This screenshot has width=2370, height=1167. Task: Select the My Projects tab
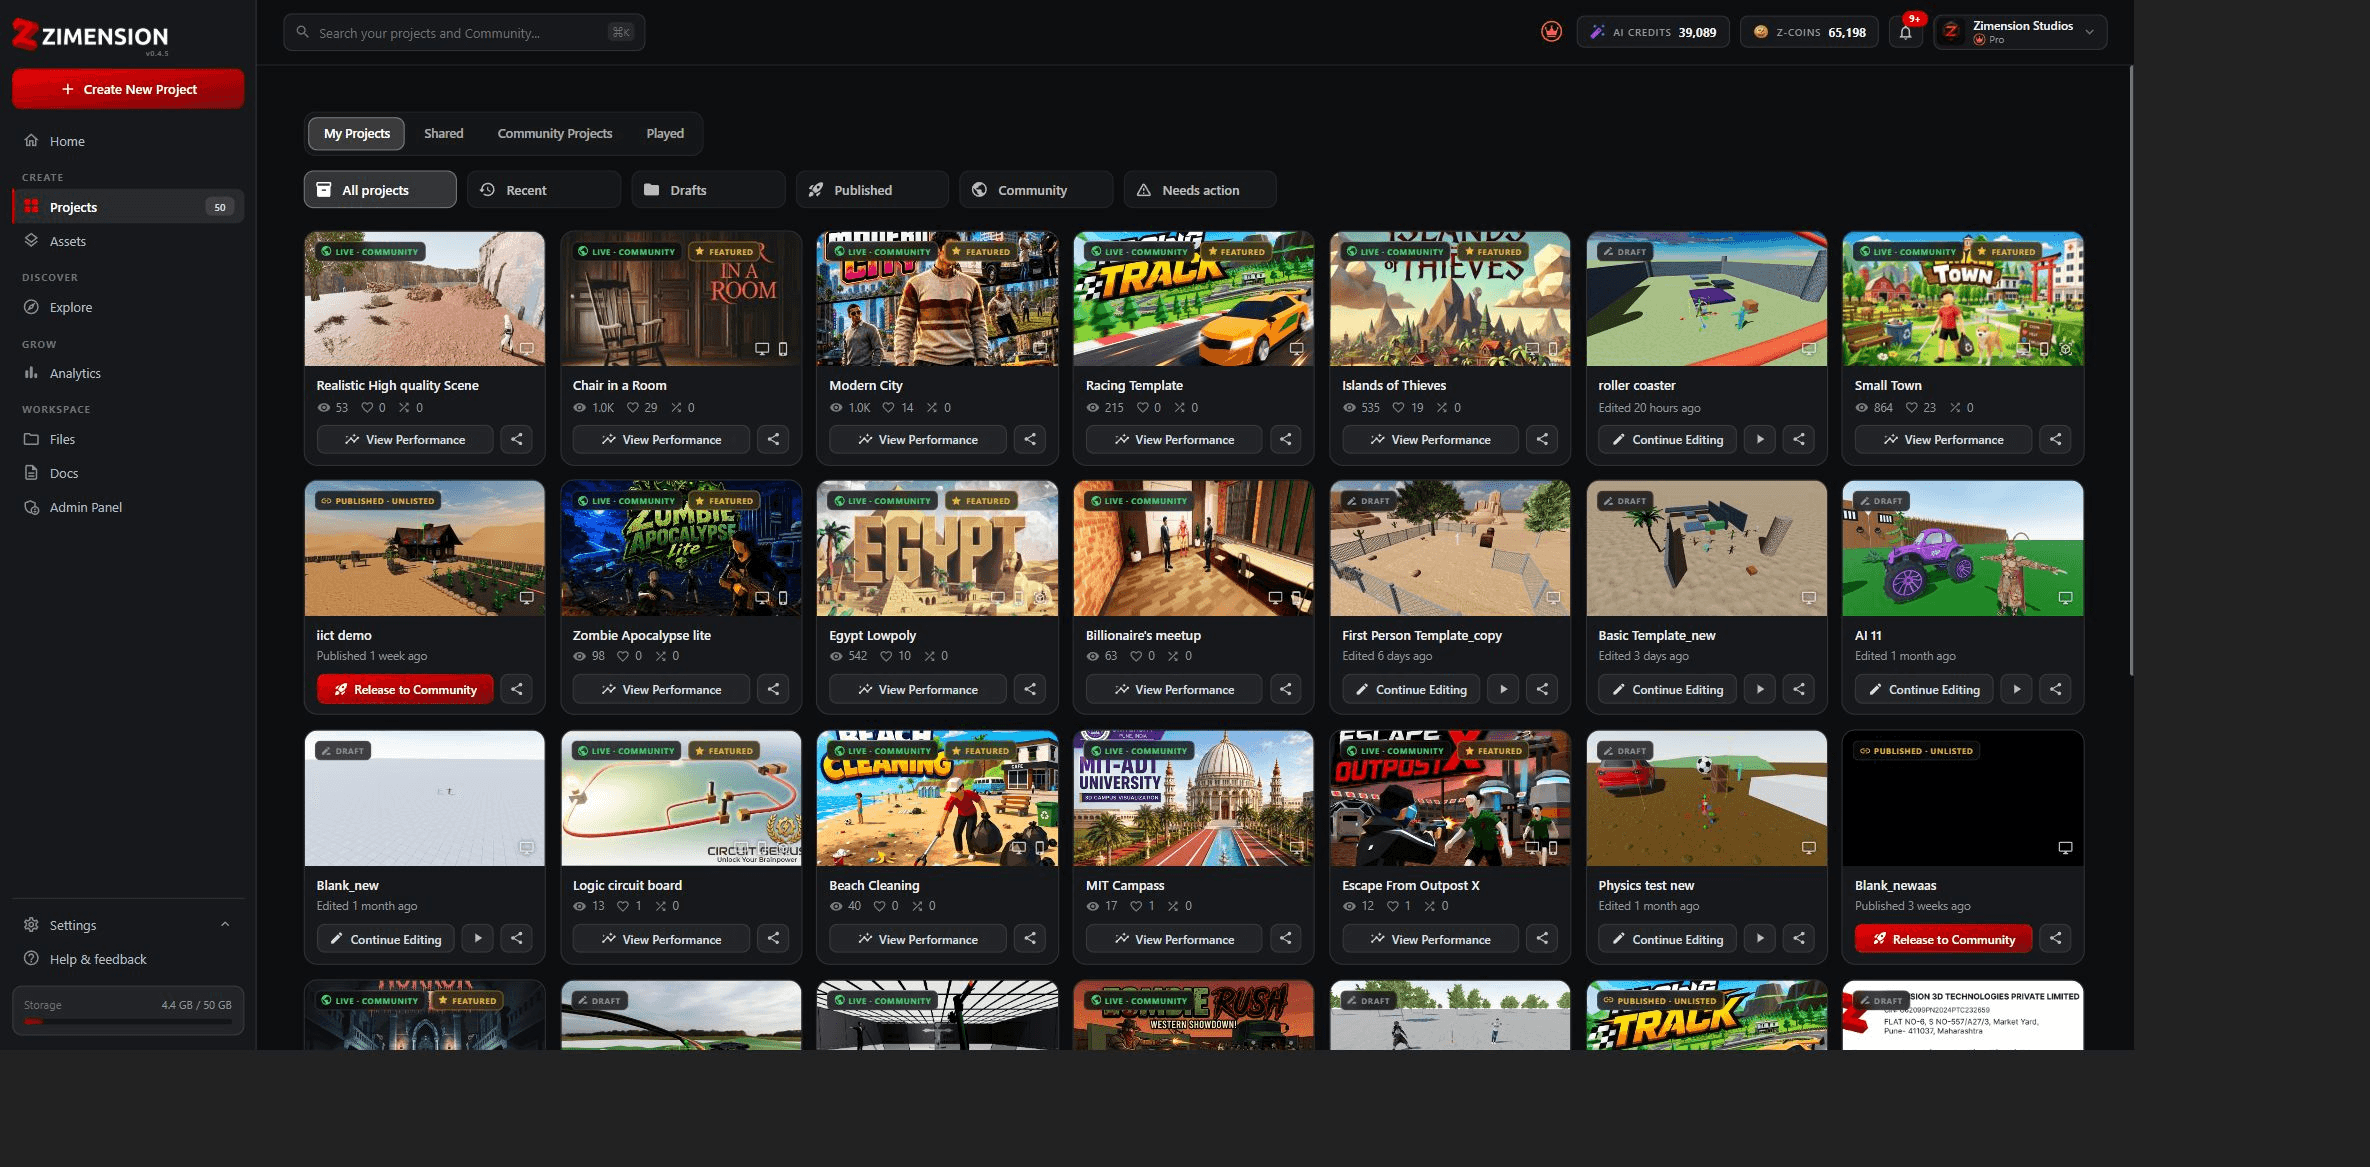pos(357,133)
